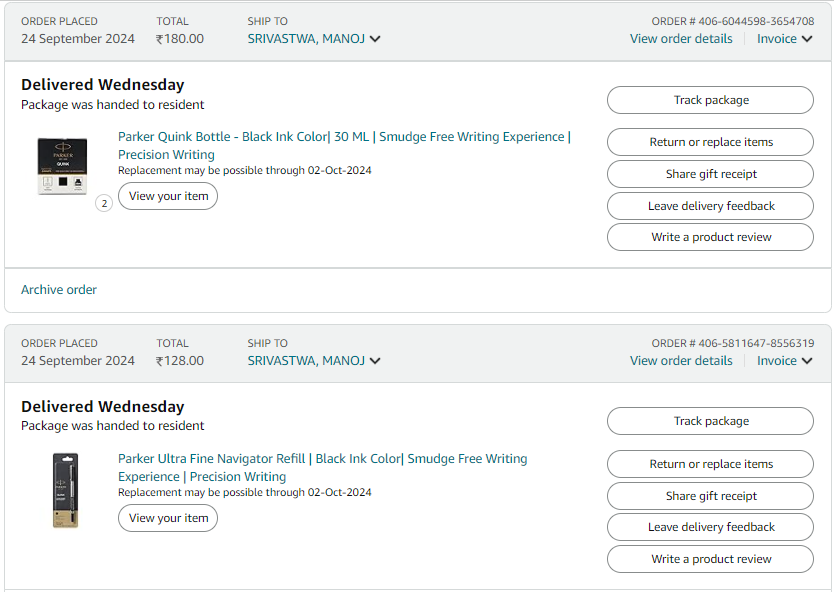Archive the Parker Quink Bottle order

[x=59, y=290]
